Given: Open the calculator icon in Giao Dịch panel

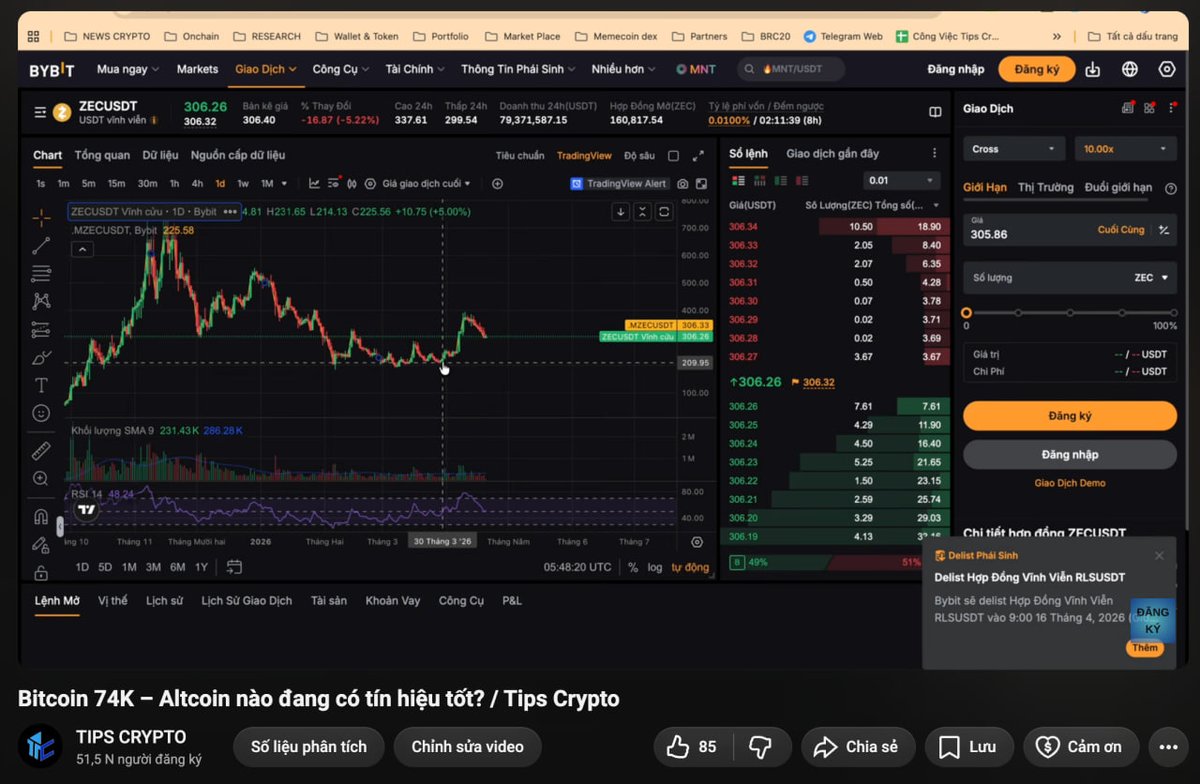Looking at the screenshot, I should [x=1128, y=108].
